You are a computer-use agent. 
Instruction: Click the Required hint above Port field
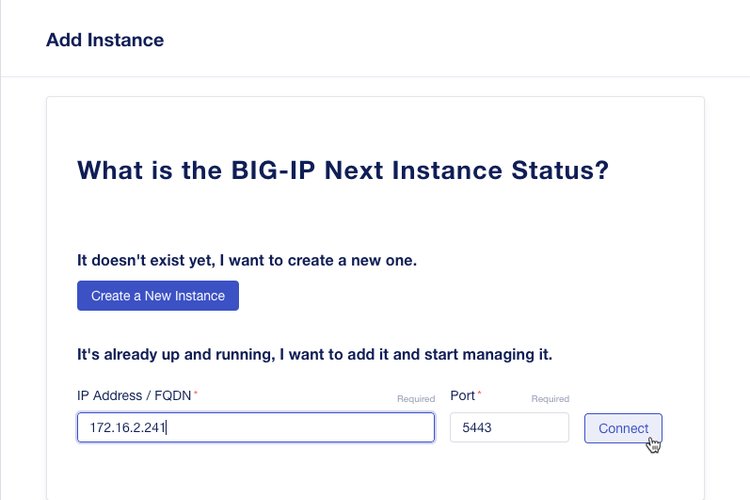(550, 399)
